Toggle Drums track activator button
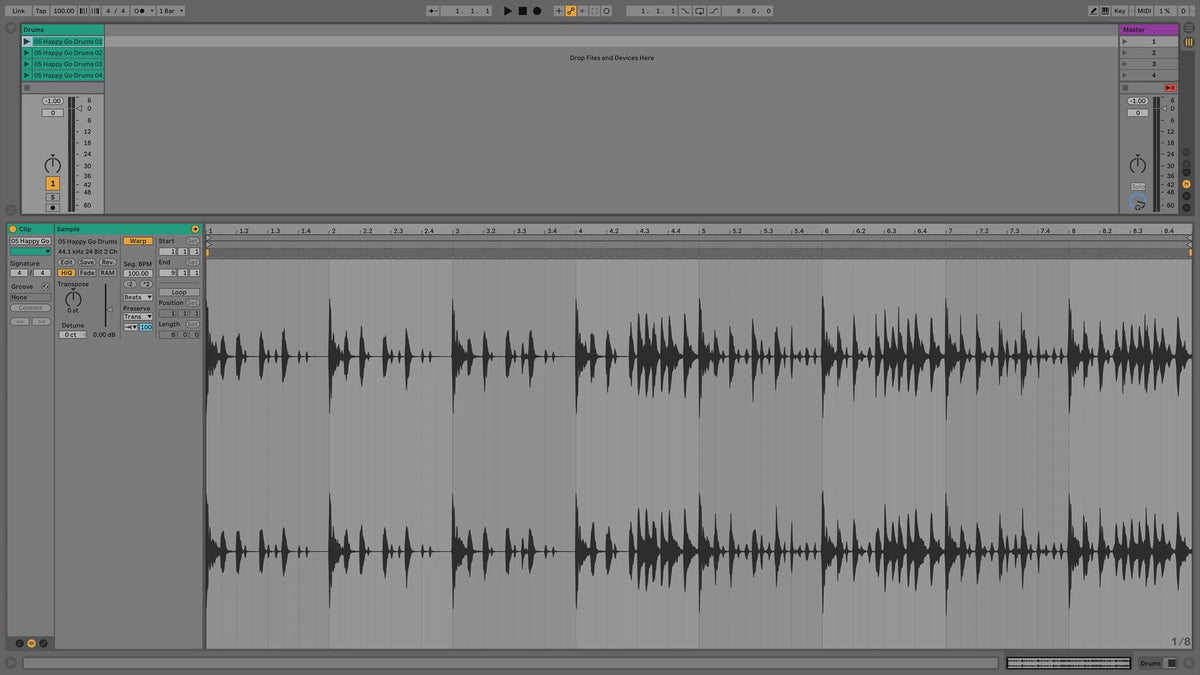Image resolution: width=1200 pixels, height=675 pixels. (x=53, y=184)
